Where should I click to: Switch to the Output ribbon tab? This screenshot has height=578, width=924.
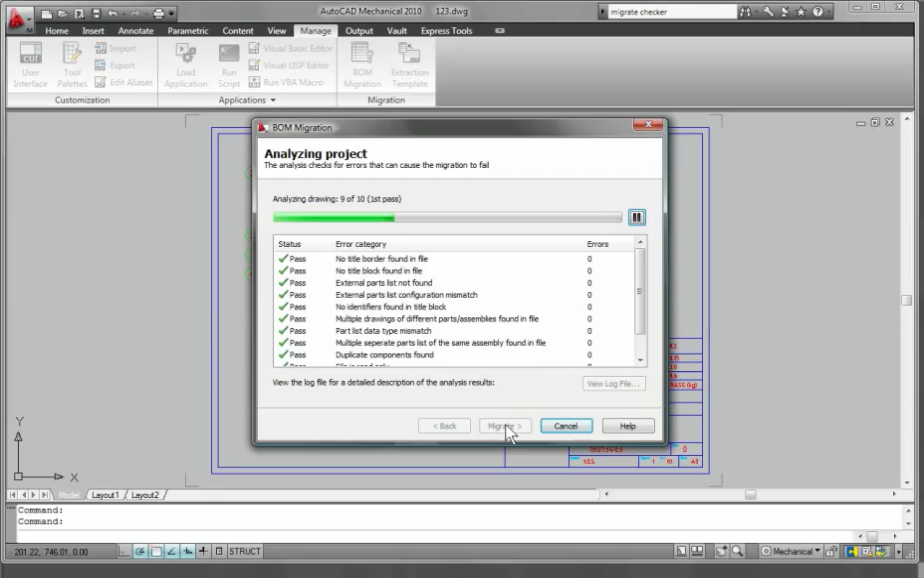point(359,31)
